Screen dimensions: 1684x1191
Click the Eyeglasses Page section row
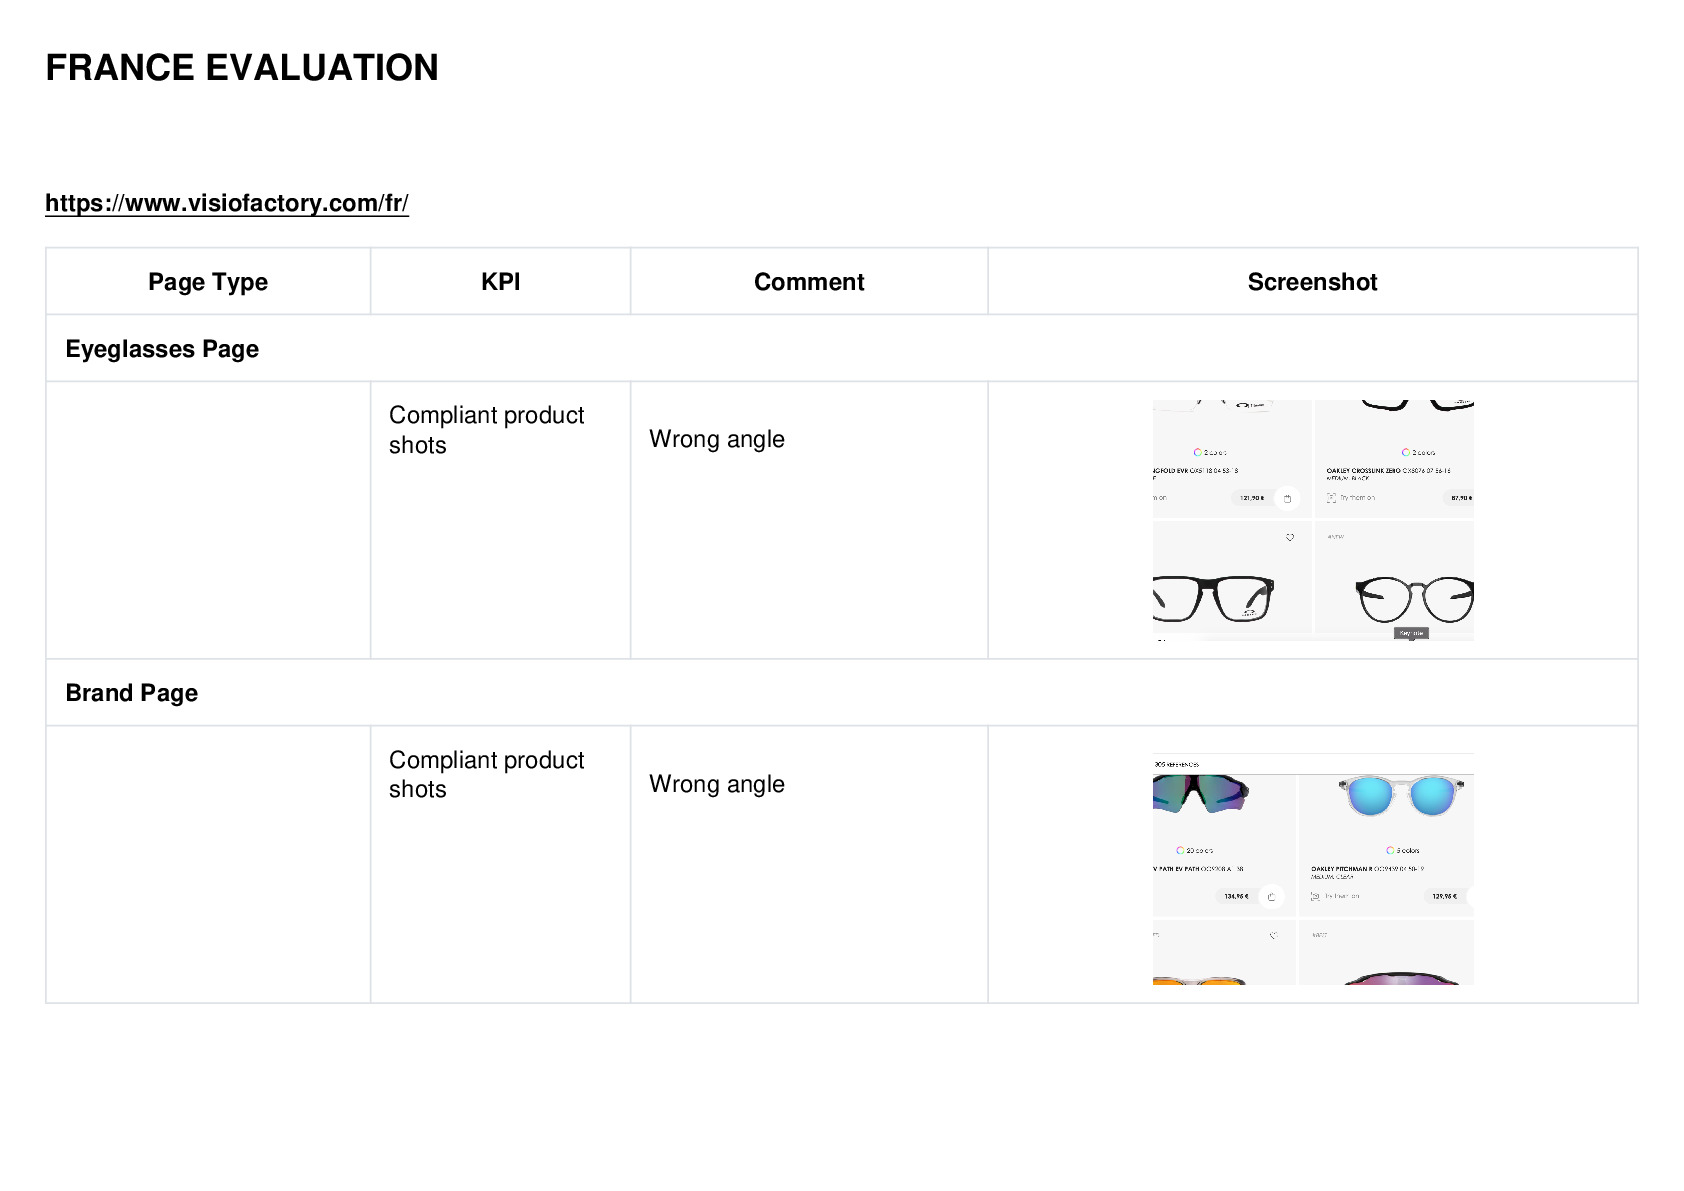click(x=841, y=349)
